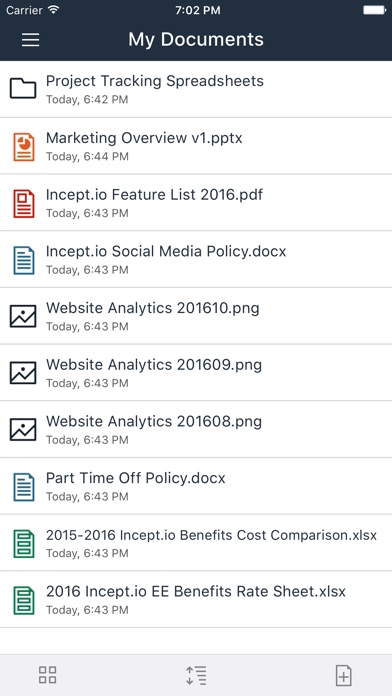Click the green spreadsheet icon of Benefits Cost Comparison
Viewport: 392px width, 696px height.
(x=24, y=544)
